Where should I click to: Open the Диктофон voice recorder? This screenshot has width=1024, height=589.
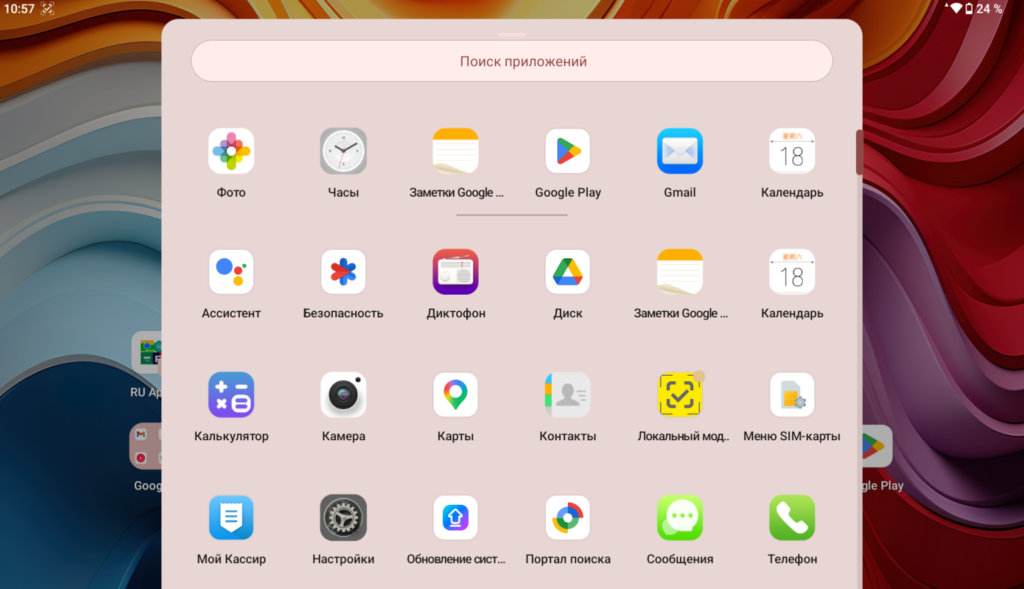click(455, 272)
